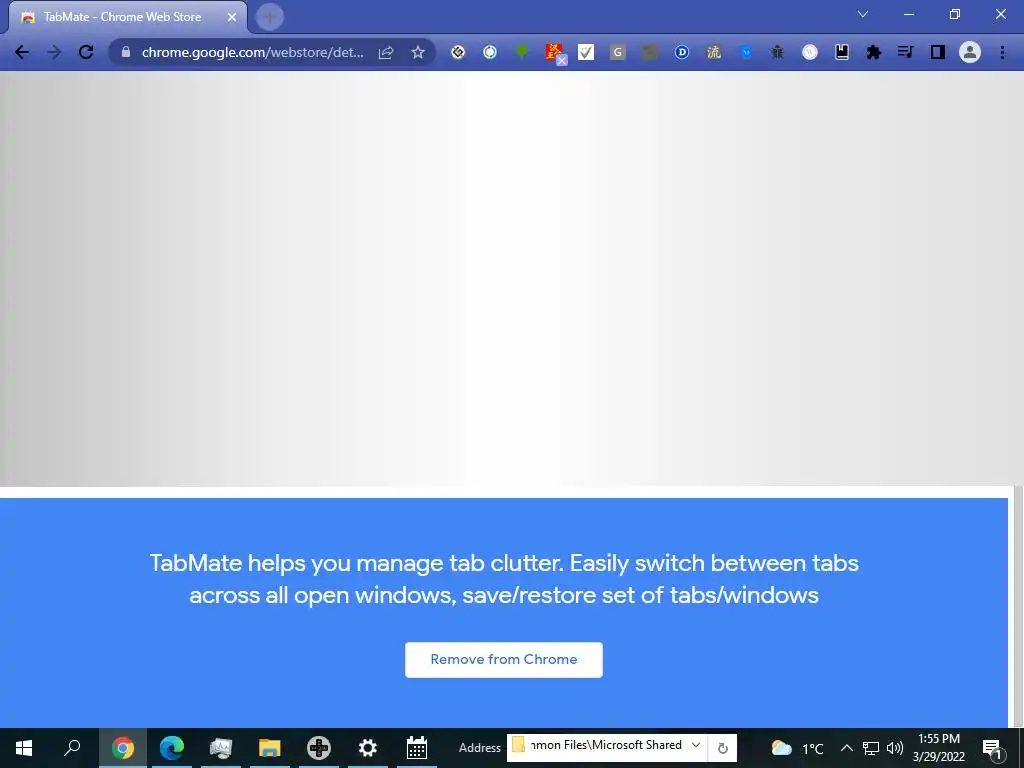Launch Microsoft Edge from taskbar
The width and height of the screenshot is (1024, 768).
172,748
